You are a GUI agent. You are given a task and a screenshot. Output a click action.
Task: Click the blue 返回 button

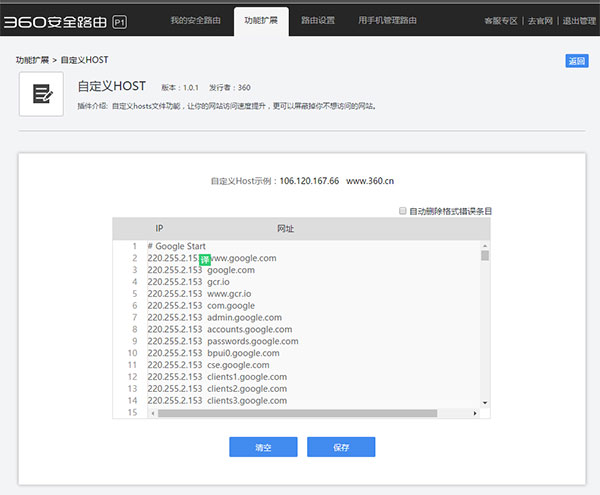coord(577,61)
